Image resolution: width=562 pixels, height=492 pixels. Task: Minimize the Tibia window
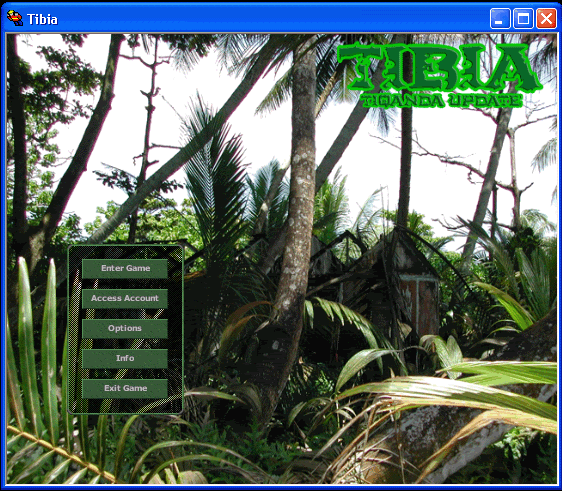coord(500,18)
